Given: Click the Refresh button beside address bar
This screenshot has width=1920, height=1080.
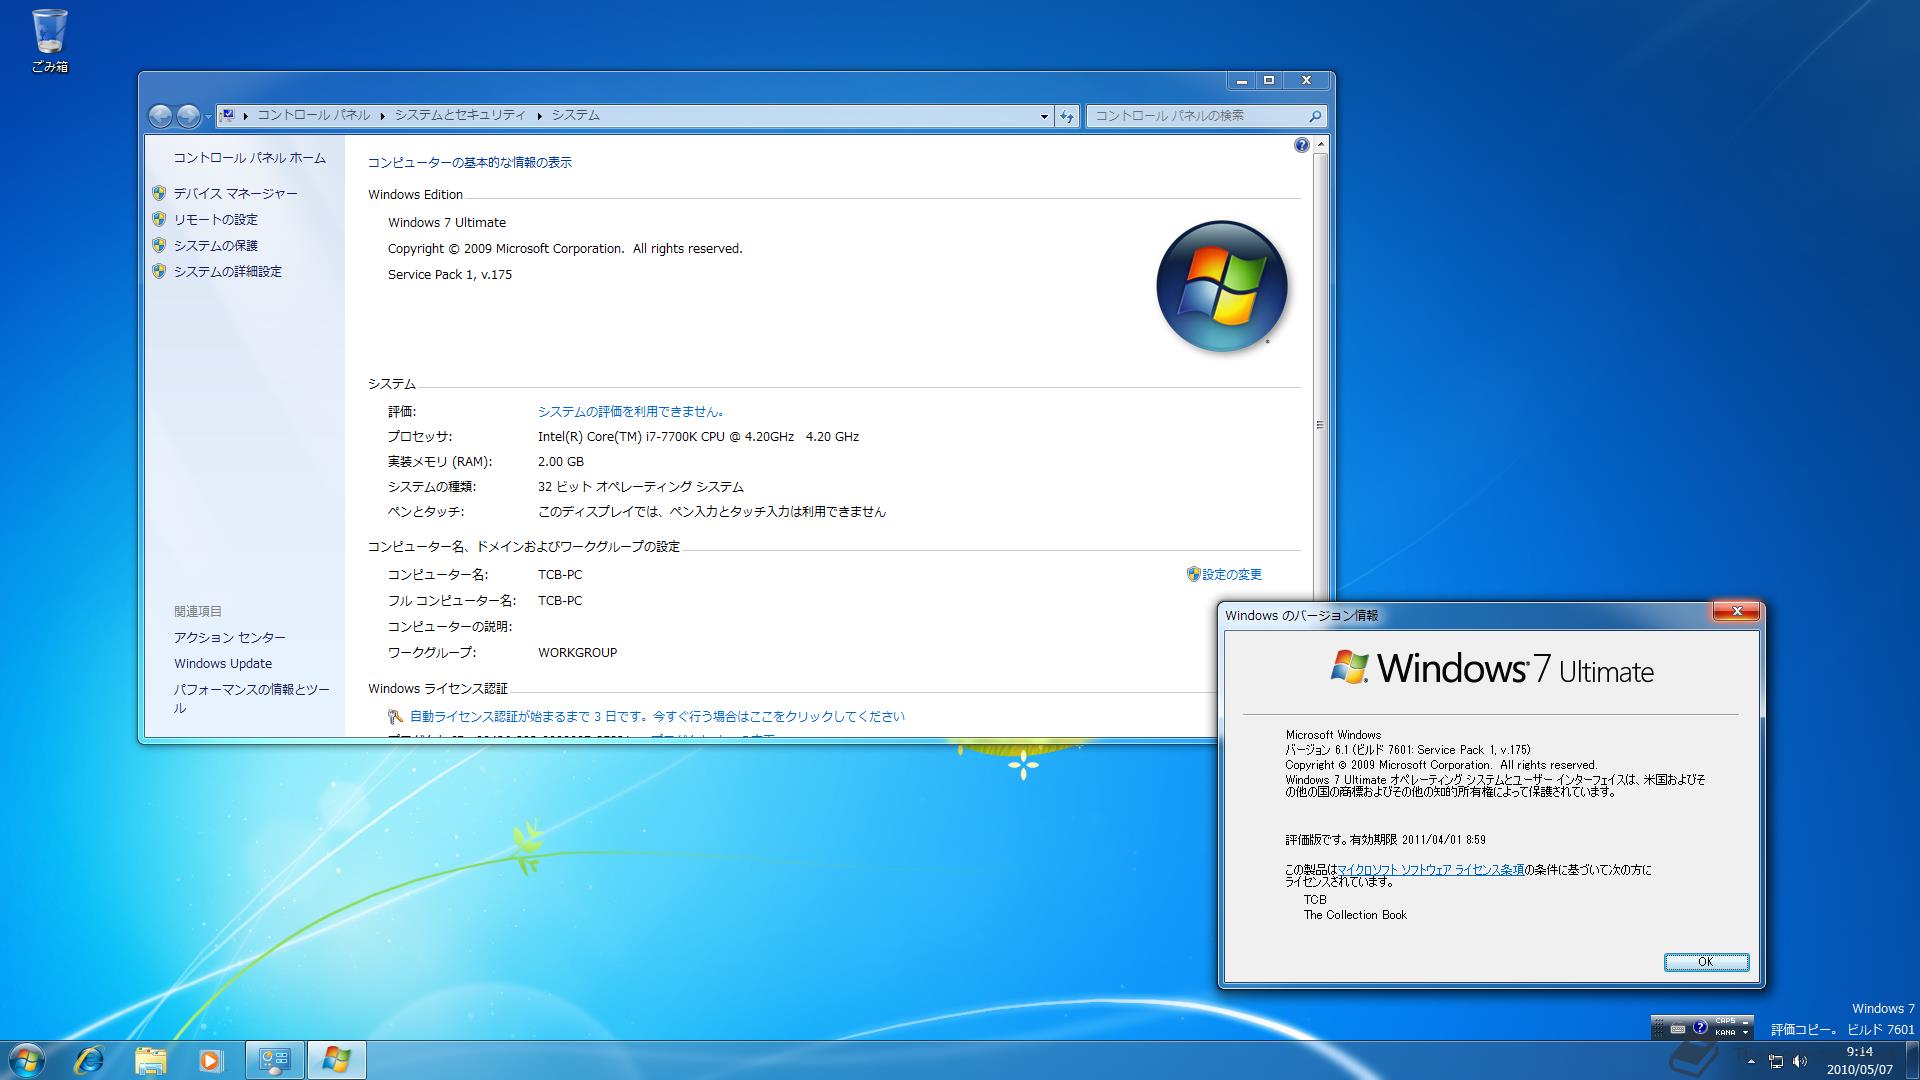Looking at the screenshot, I should (x=1067, y=116).
